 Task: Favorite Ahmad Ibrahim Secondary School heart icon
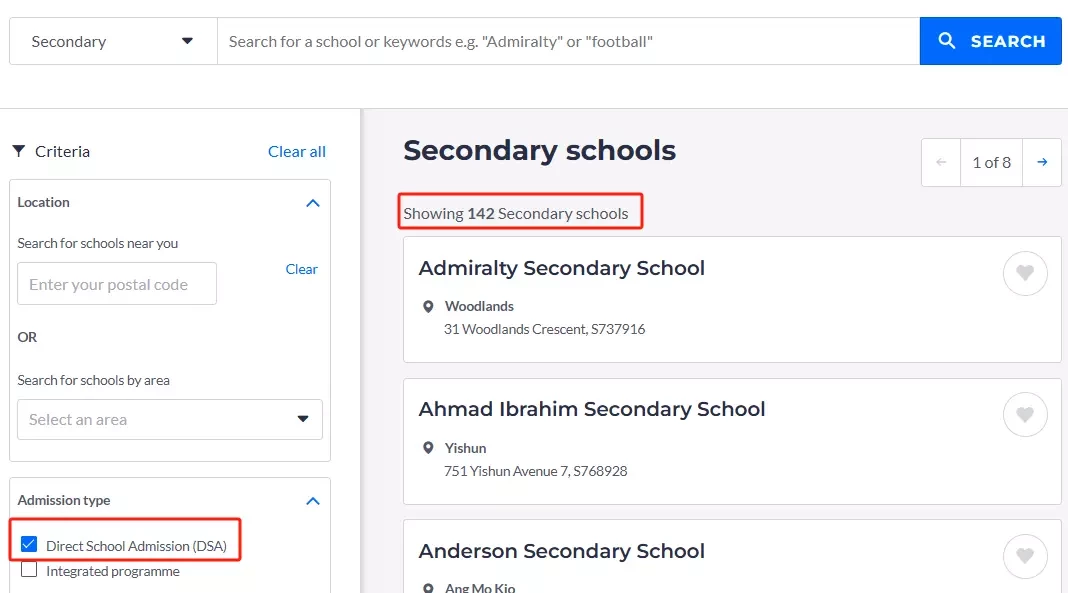[1025, 414]
